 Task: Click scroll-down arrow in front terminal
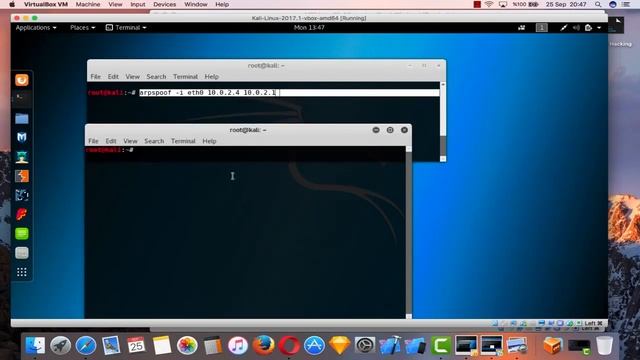tap(409, 316)
